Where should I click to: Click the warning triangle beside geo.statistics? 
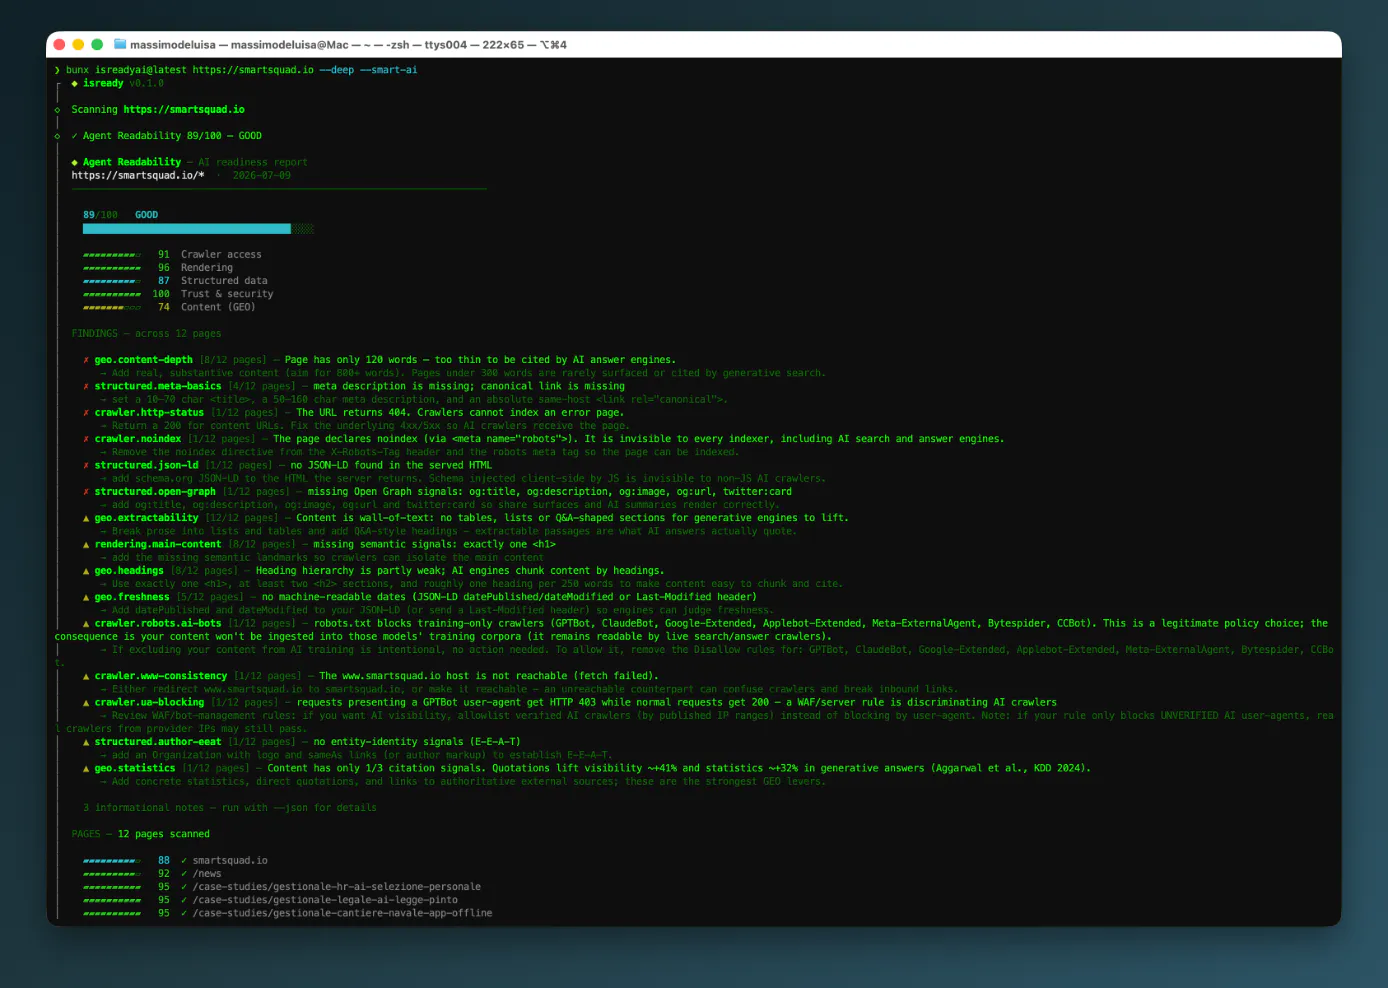click(x=86, y=769)
